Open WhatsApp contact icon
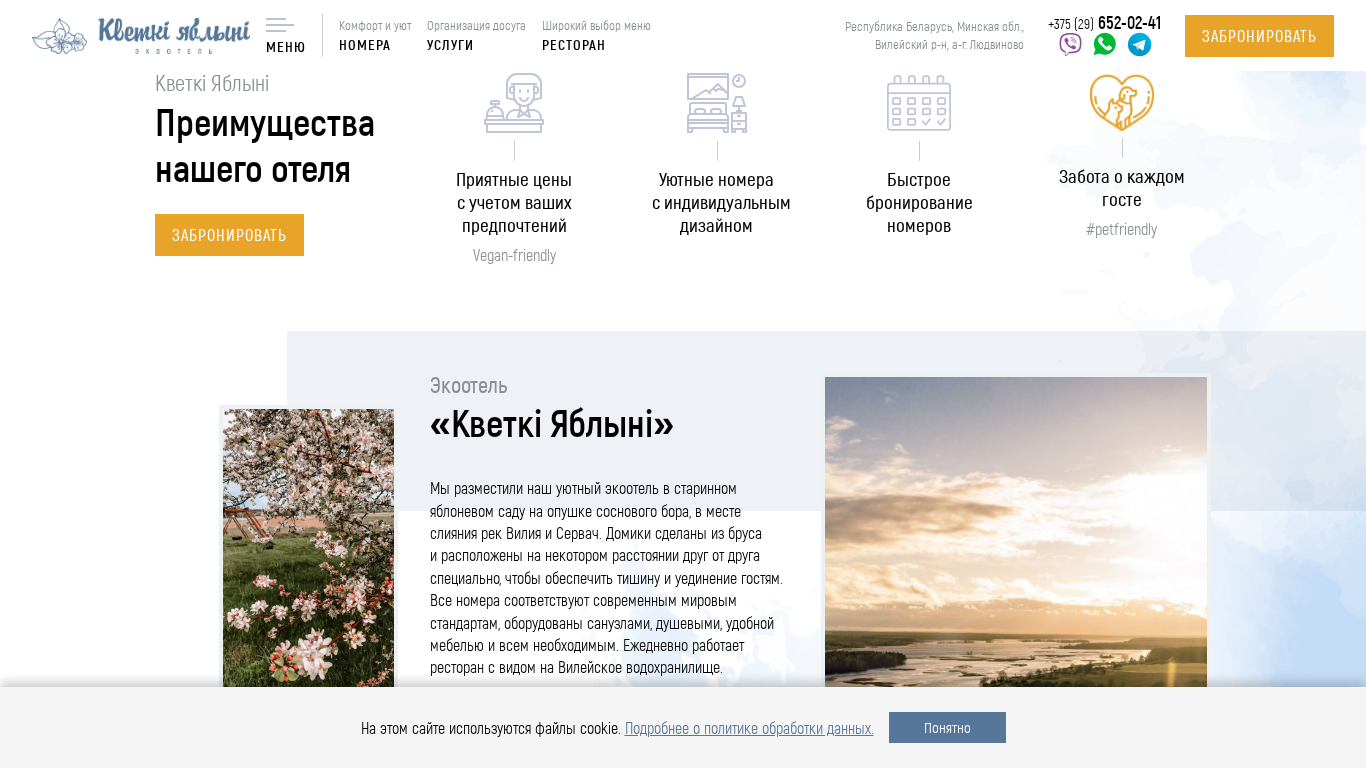Viewport: 1366px width, 768px height. (1104, 44)
